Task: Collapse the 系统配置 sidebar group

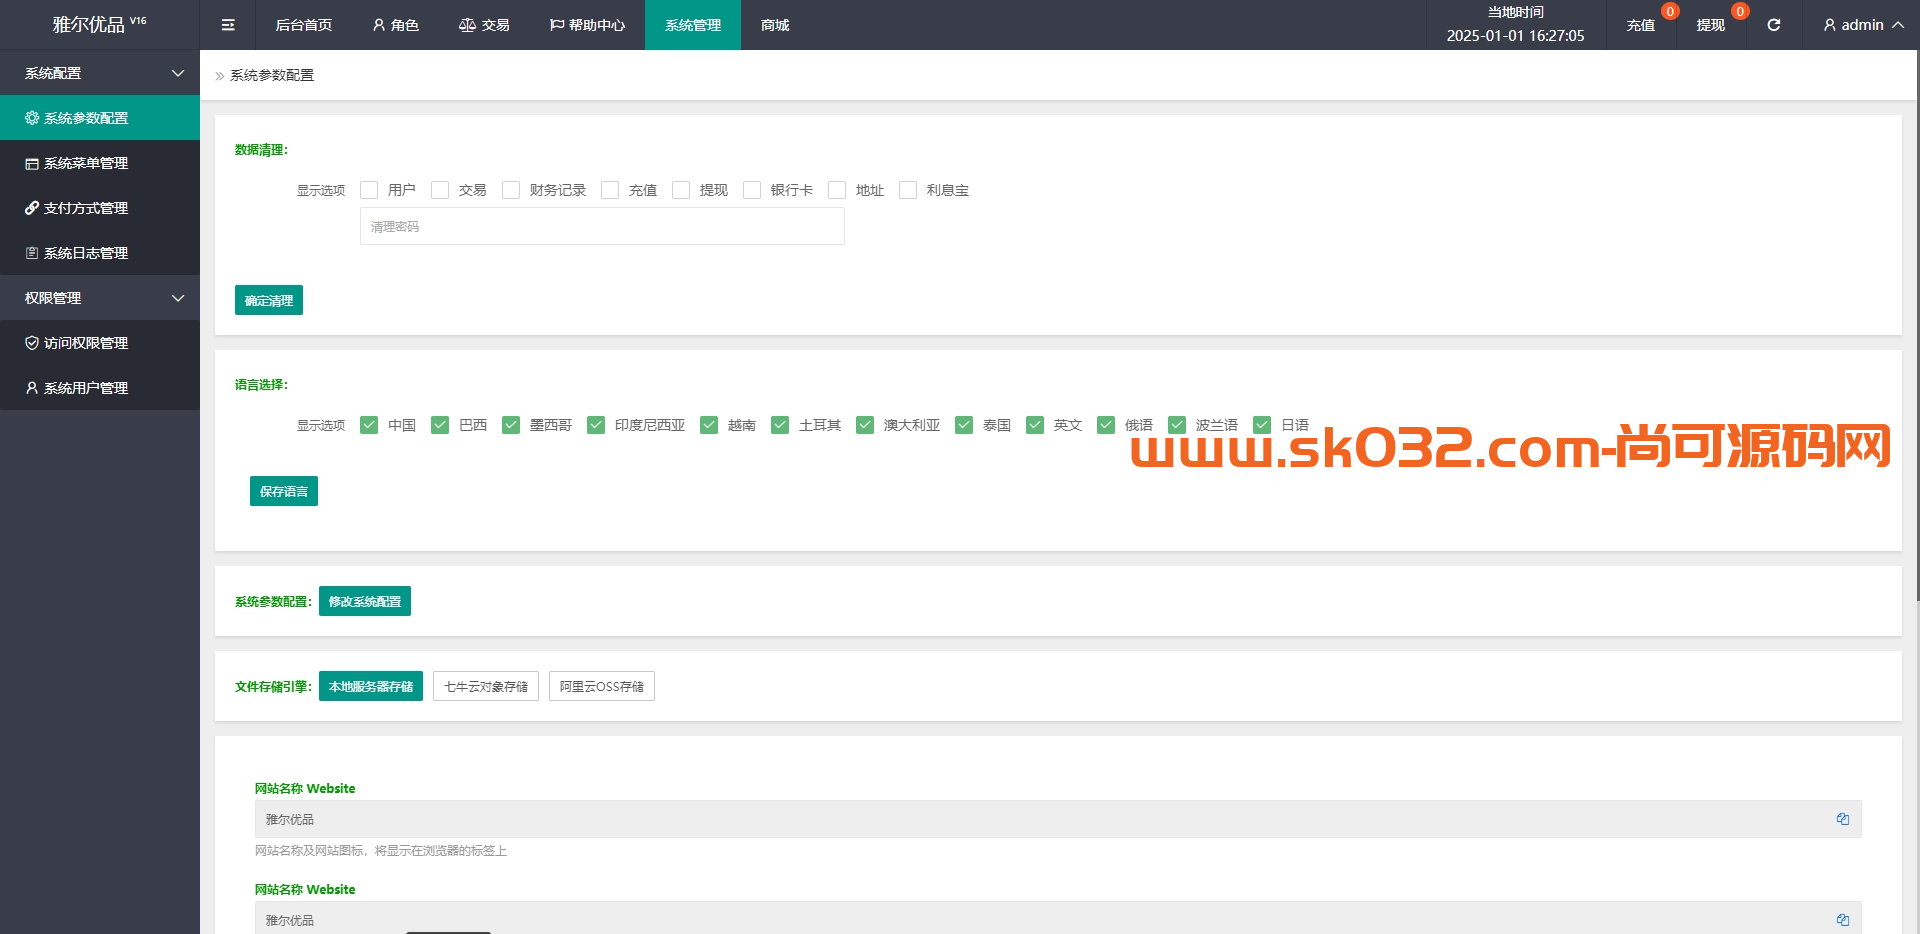Action: click(100, 73)
